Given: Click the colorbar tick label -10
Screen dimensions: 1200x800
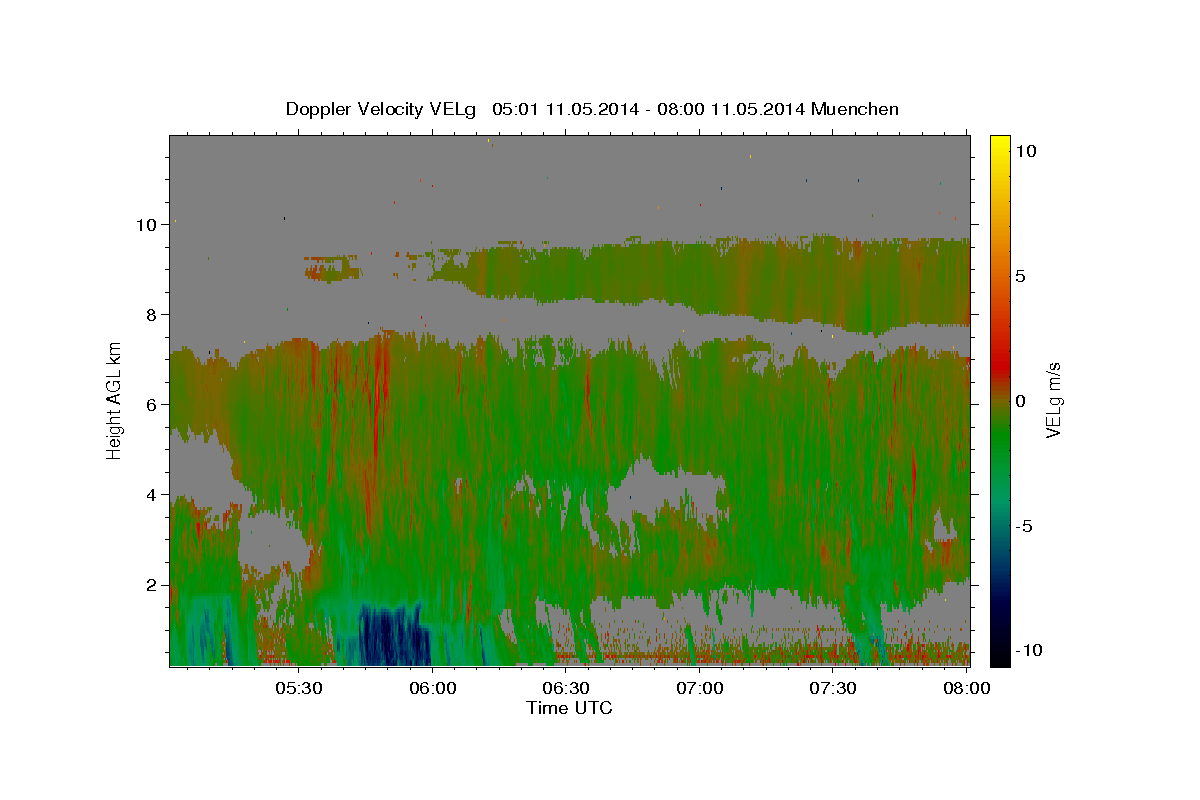Looking at the screenshot, I should coord(1029,650).
